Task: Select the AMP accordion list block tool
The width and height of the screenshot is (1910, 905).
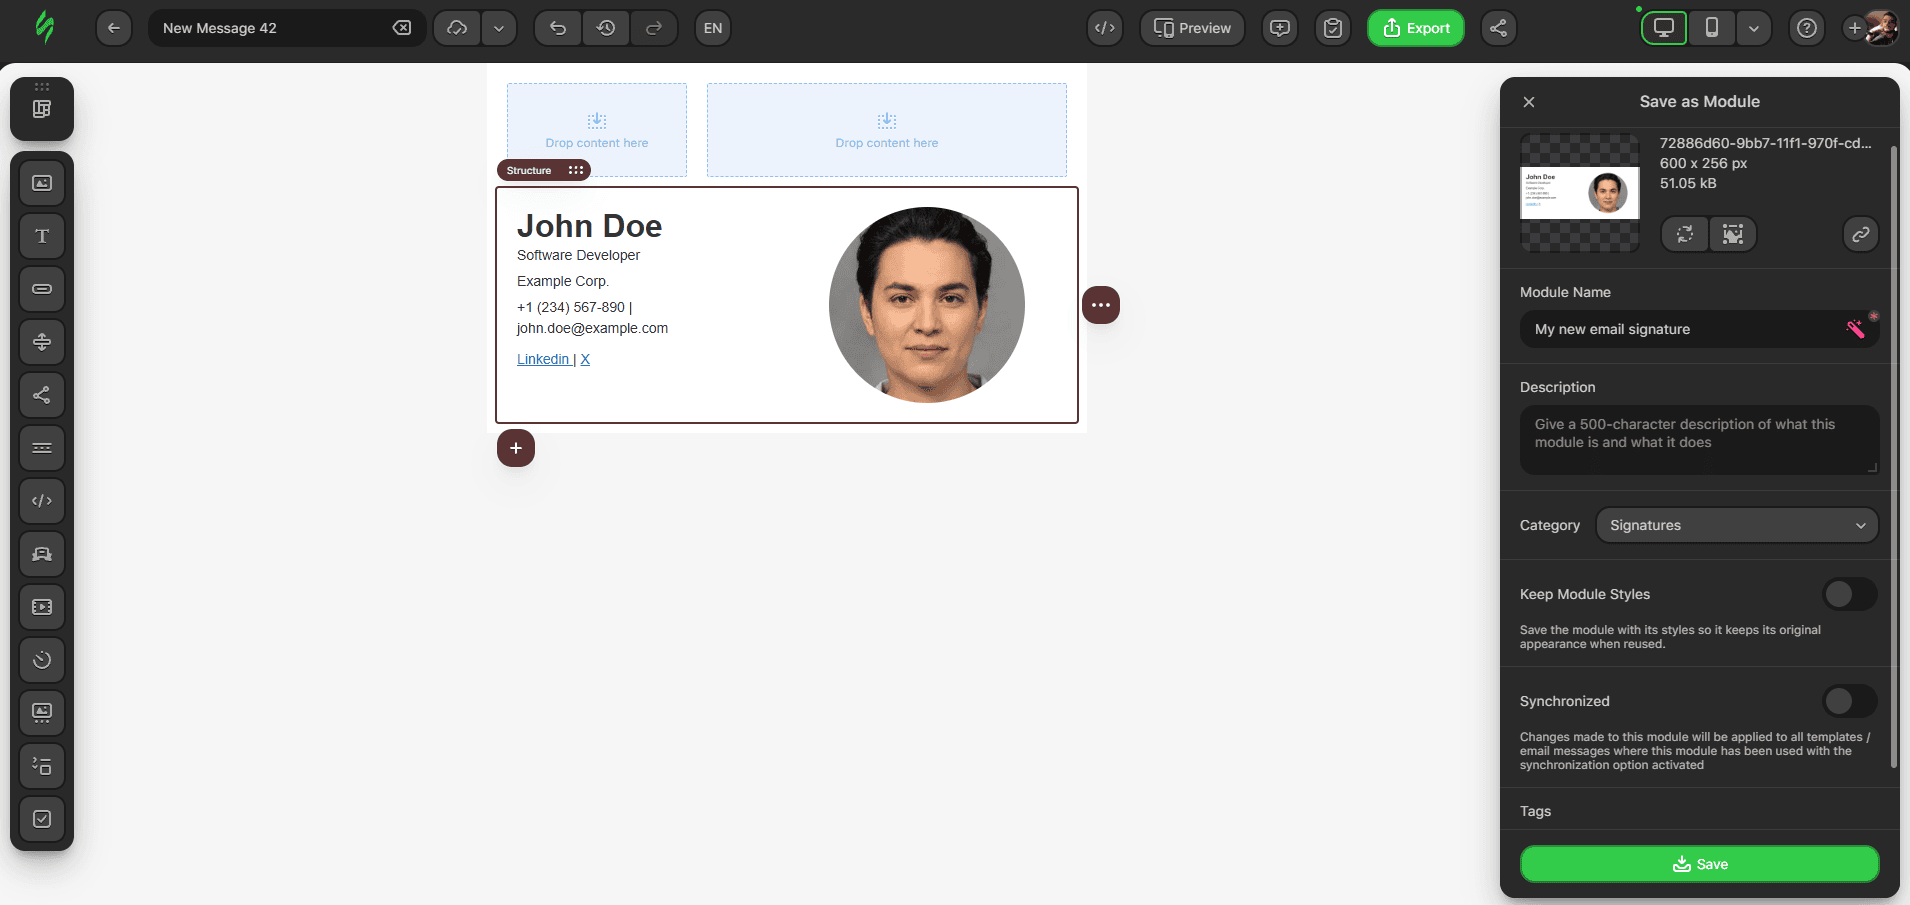Action: (x=42, y=766)
